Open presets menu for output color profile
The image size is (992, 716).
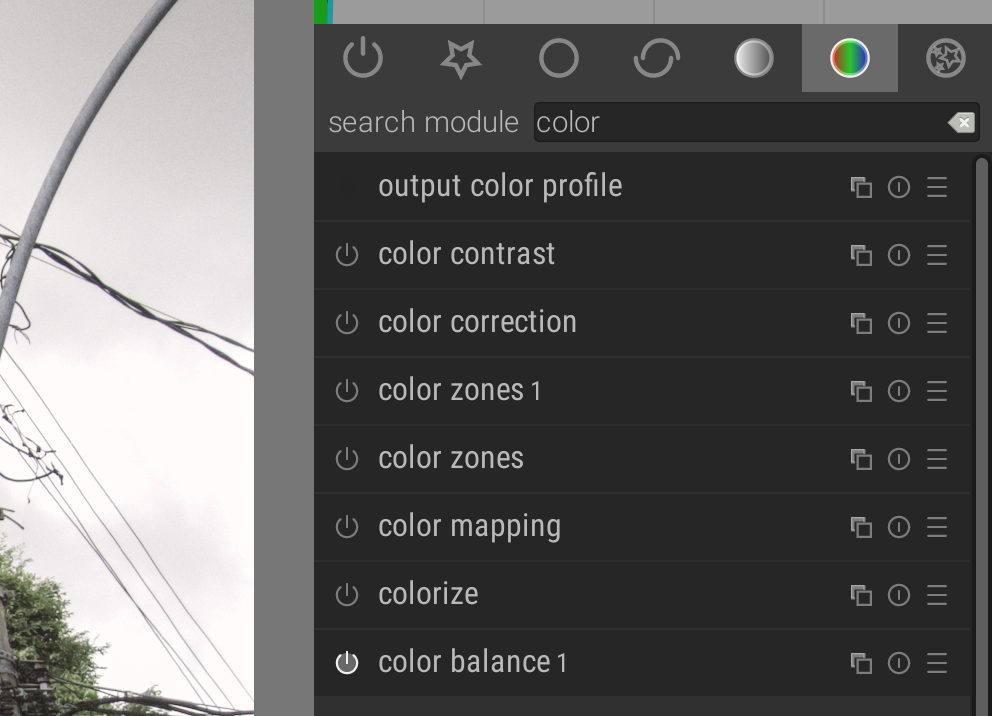[x=937, y=187]
